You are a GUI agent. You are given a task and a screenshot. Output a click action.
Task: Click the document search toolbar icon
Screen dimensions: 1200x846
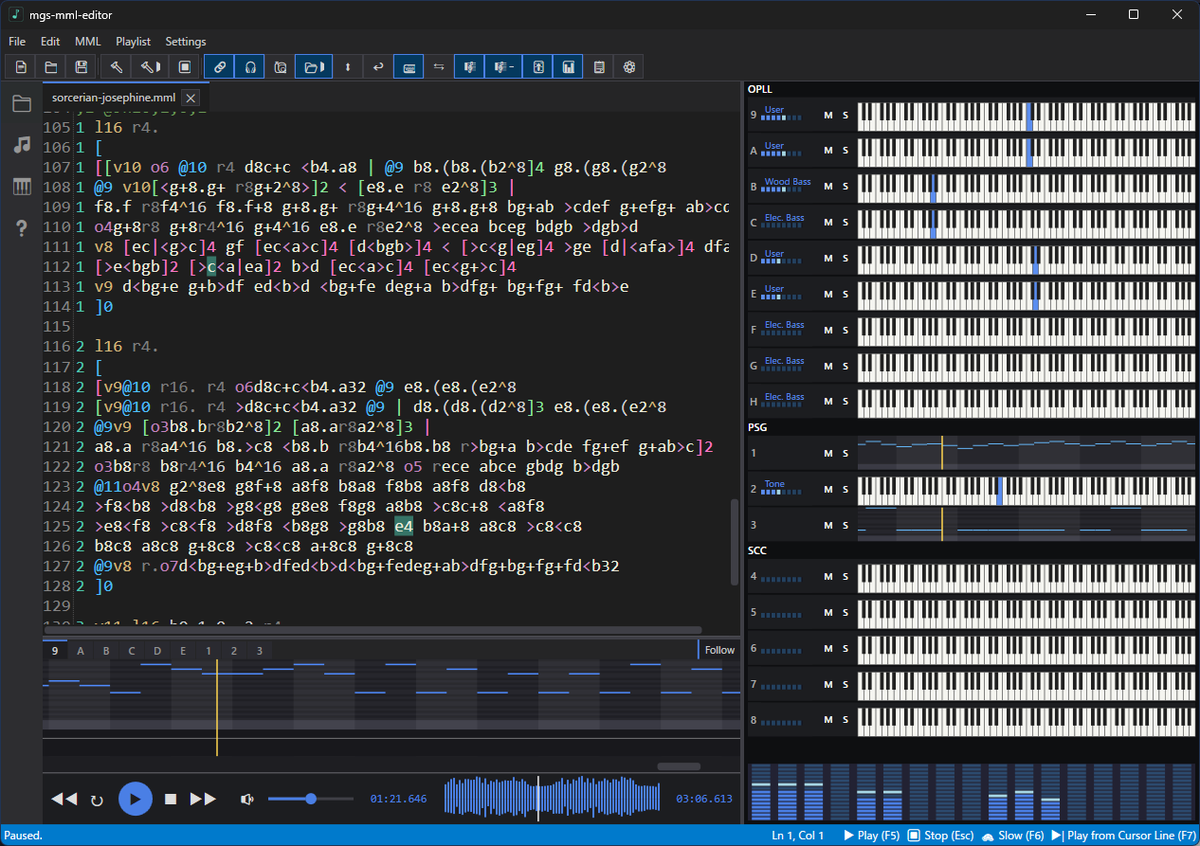pyautogui.click(x=281, y=67)
